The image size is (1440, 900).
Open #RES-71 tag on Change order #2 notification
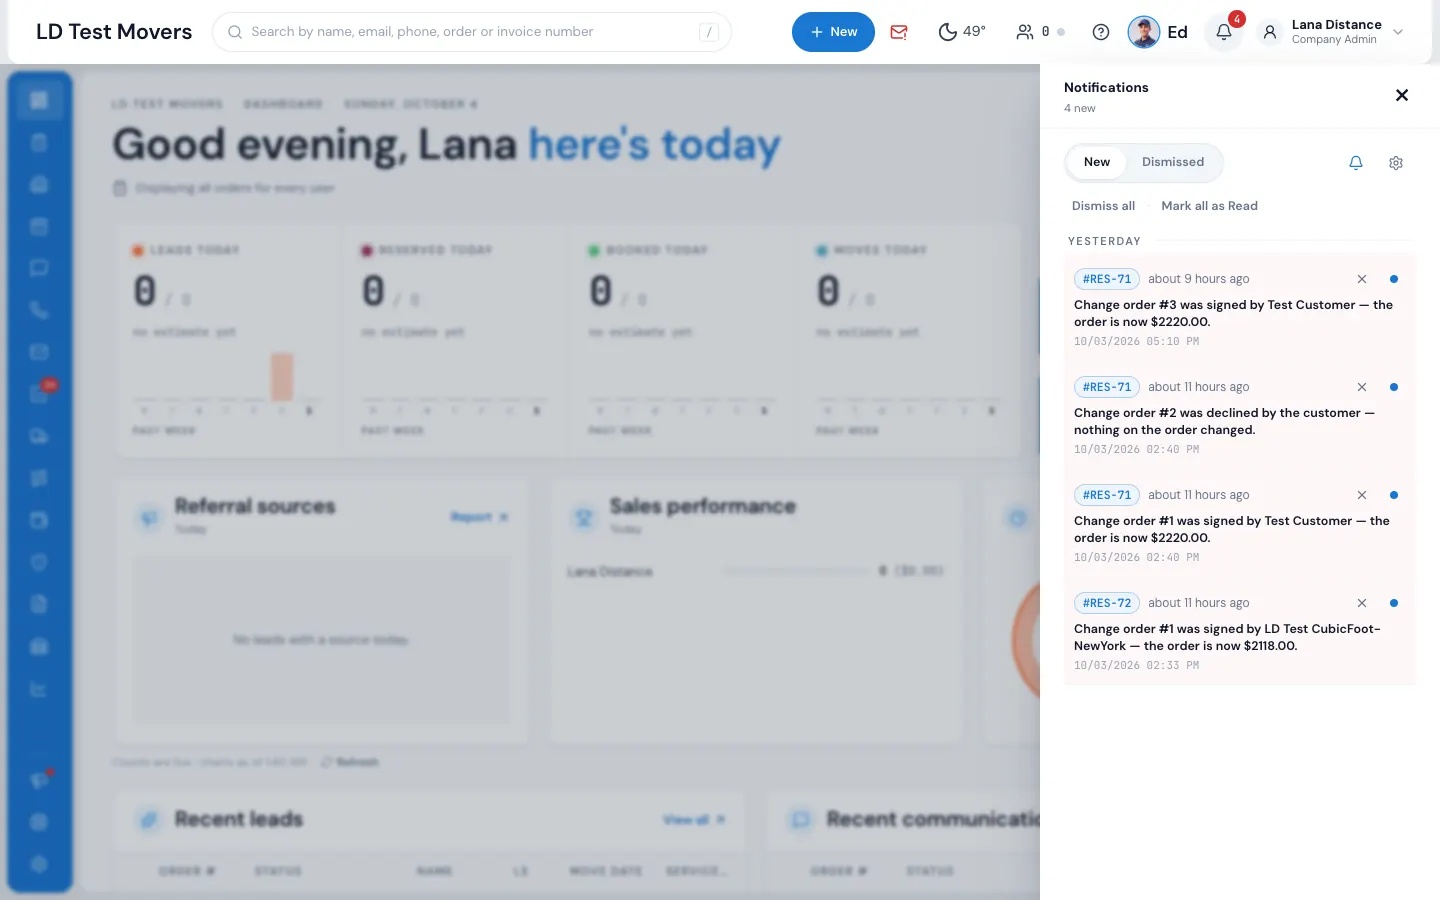coord(1107,387)
